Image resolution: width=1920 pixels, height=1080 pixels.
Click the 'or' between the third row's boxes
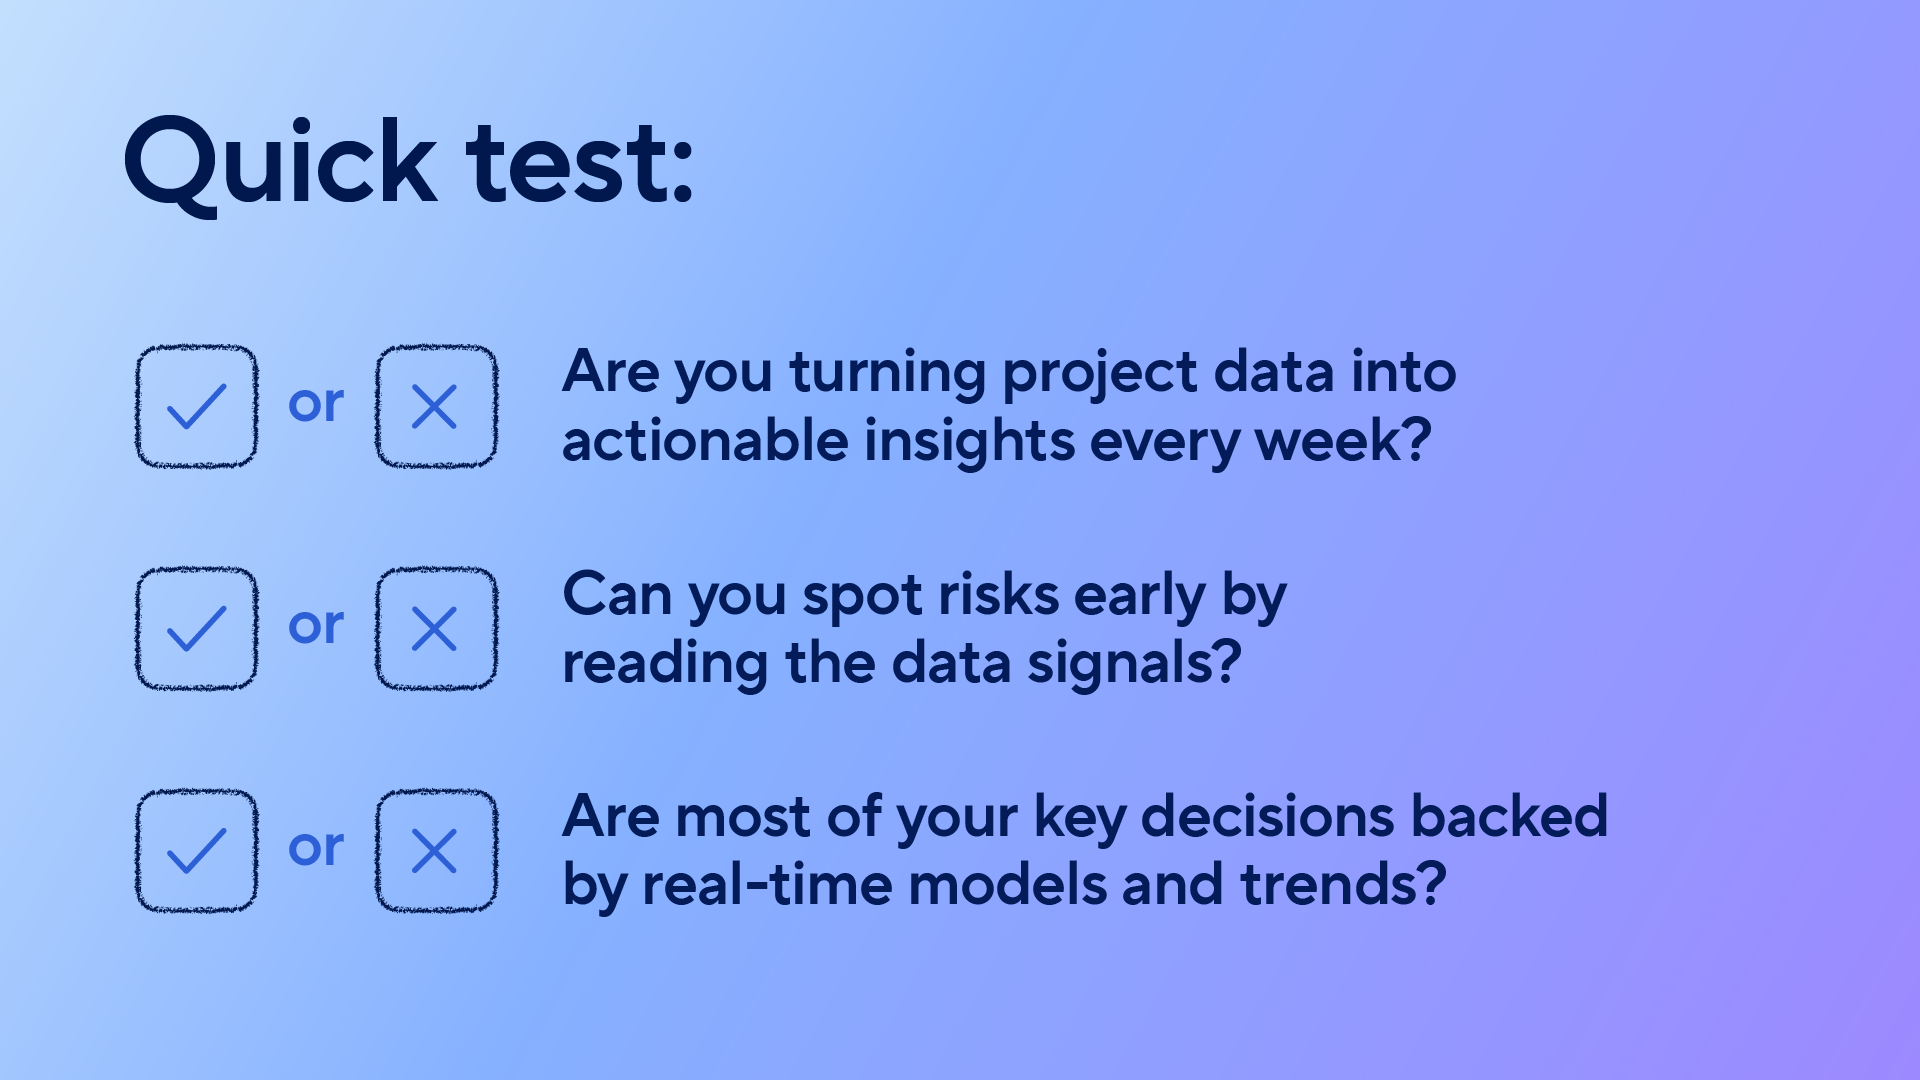coord(316,848)
